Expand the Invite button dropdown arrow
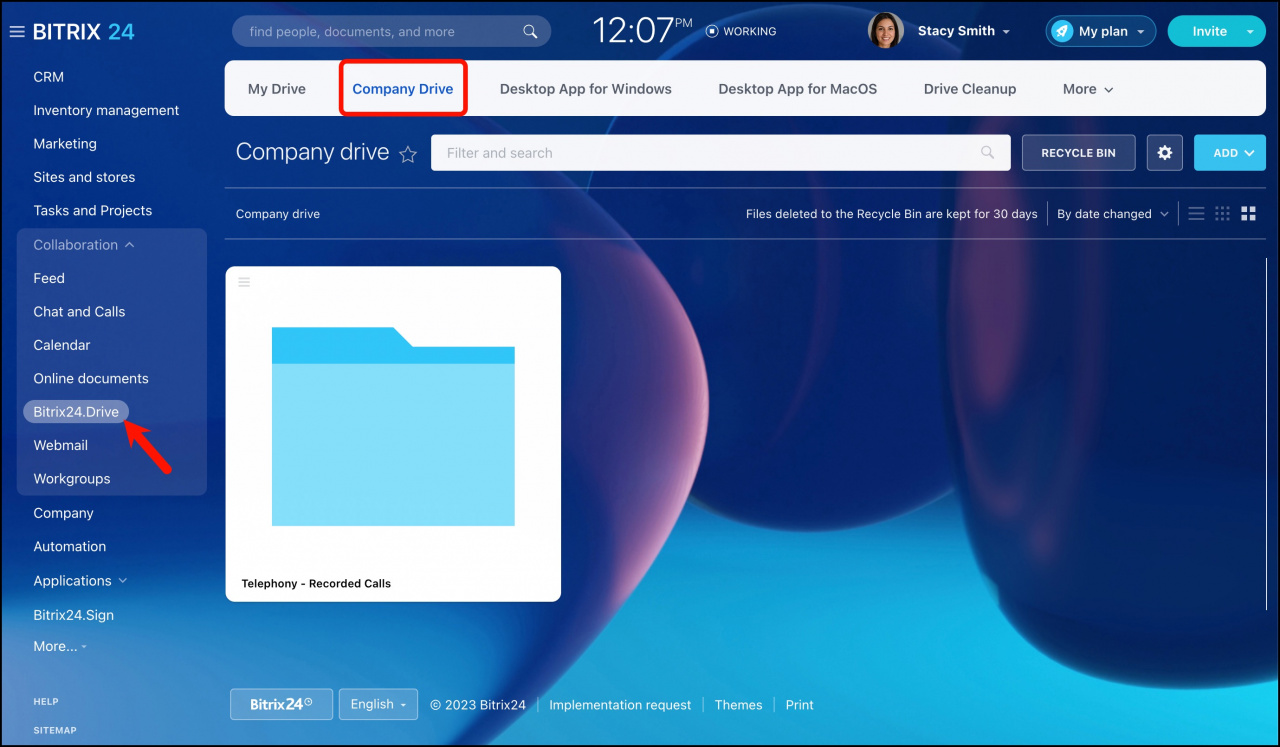 click(1250, 31)
